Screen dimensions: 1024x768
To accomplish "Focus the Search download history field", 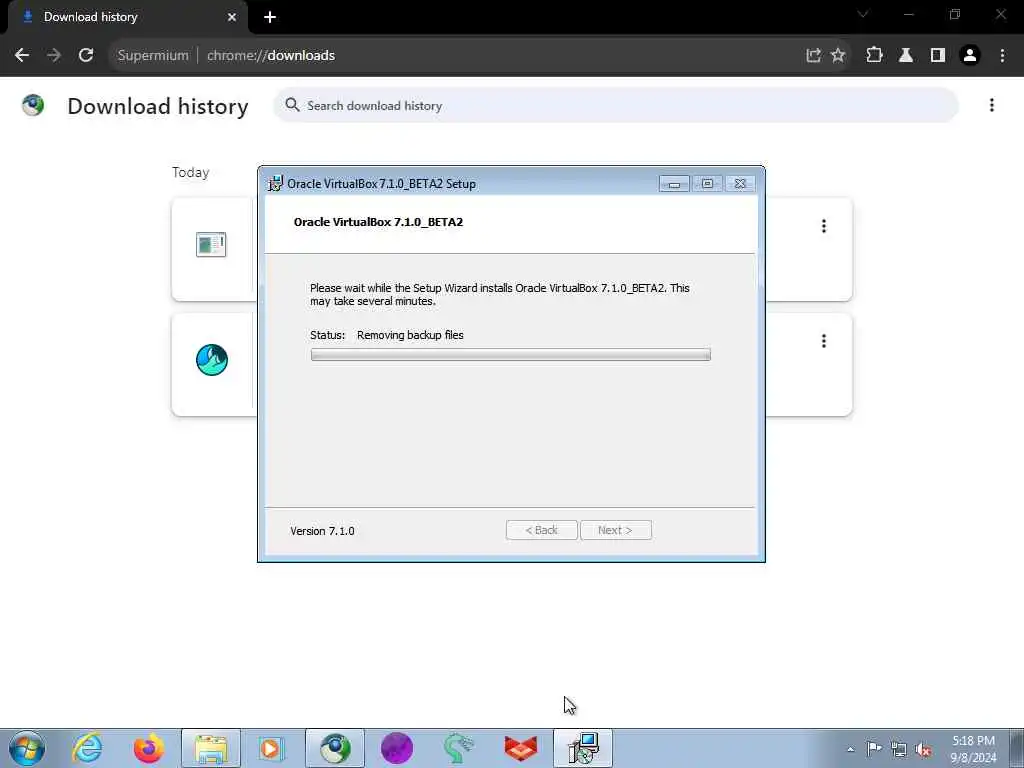I will pyautogui.click(x=616, y=105).
